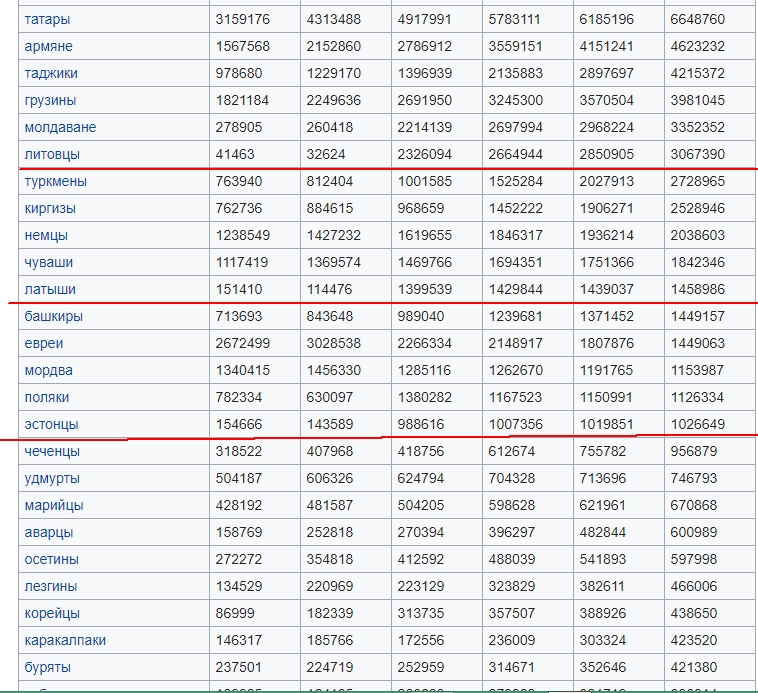This screenshot has width=758, height=693.
Task: Open the эстонцы link
Action: tap(51, 425)
